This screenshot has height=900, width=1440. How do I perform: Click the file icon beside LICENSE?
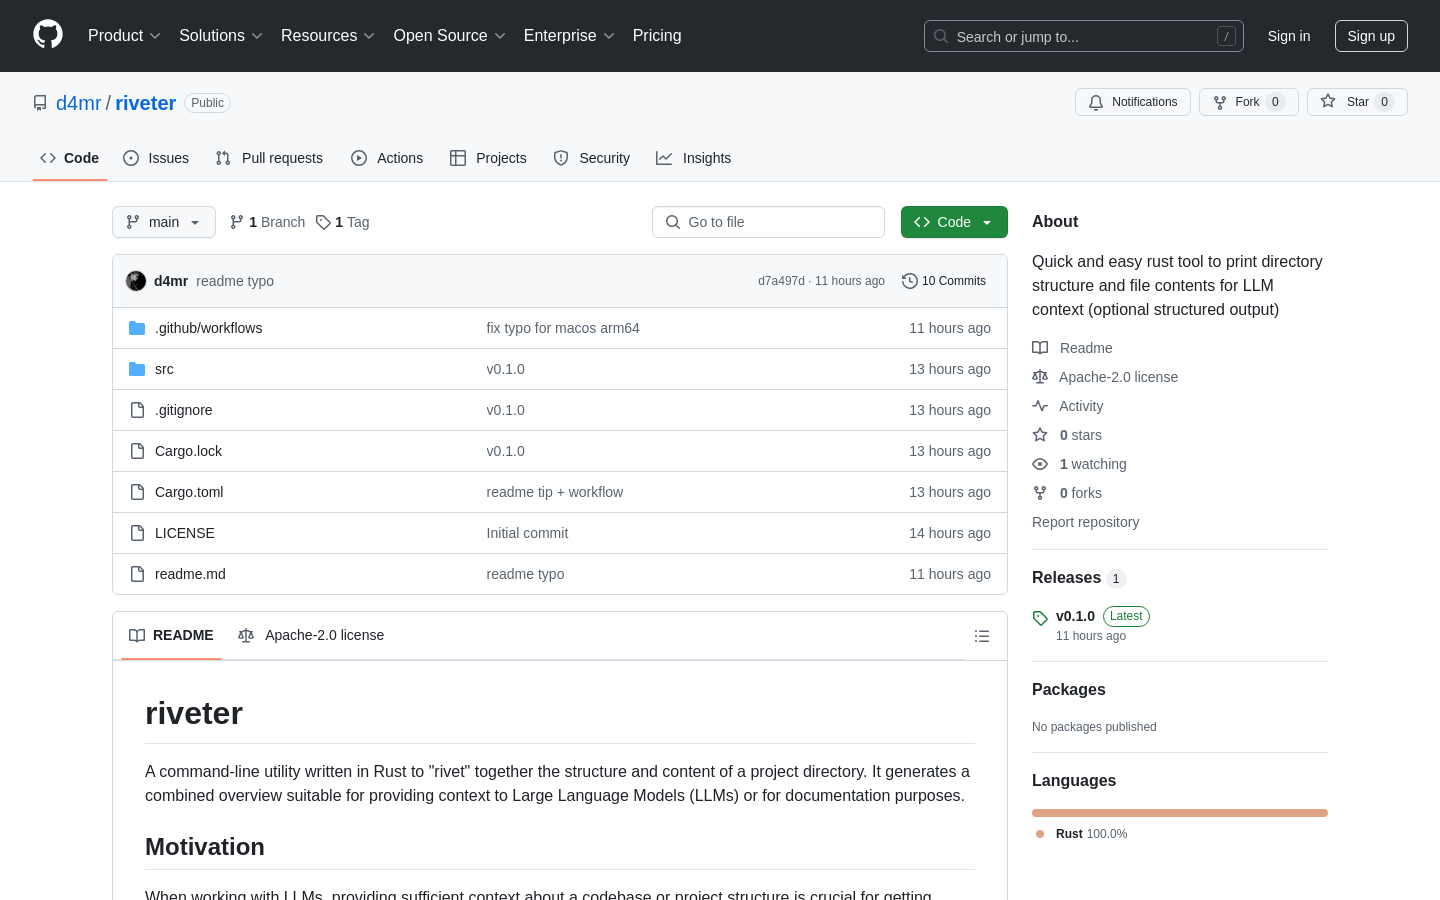point(137,533)
